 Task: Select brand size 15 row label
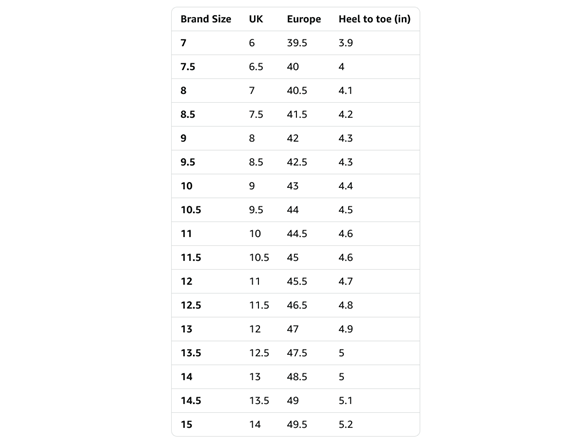click(187, 425)
